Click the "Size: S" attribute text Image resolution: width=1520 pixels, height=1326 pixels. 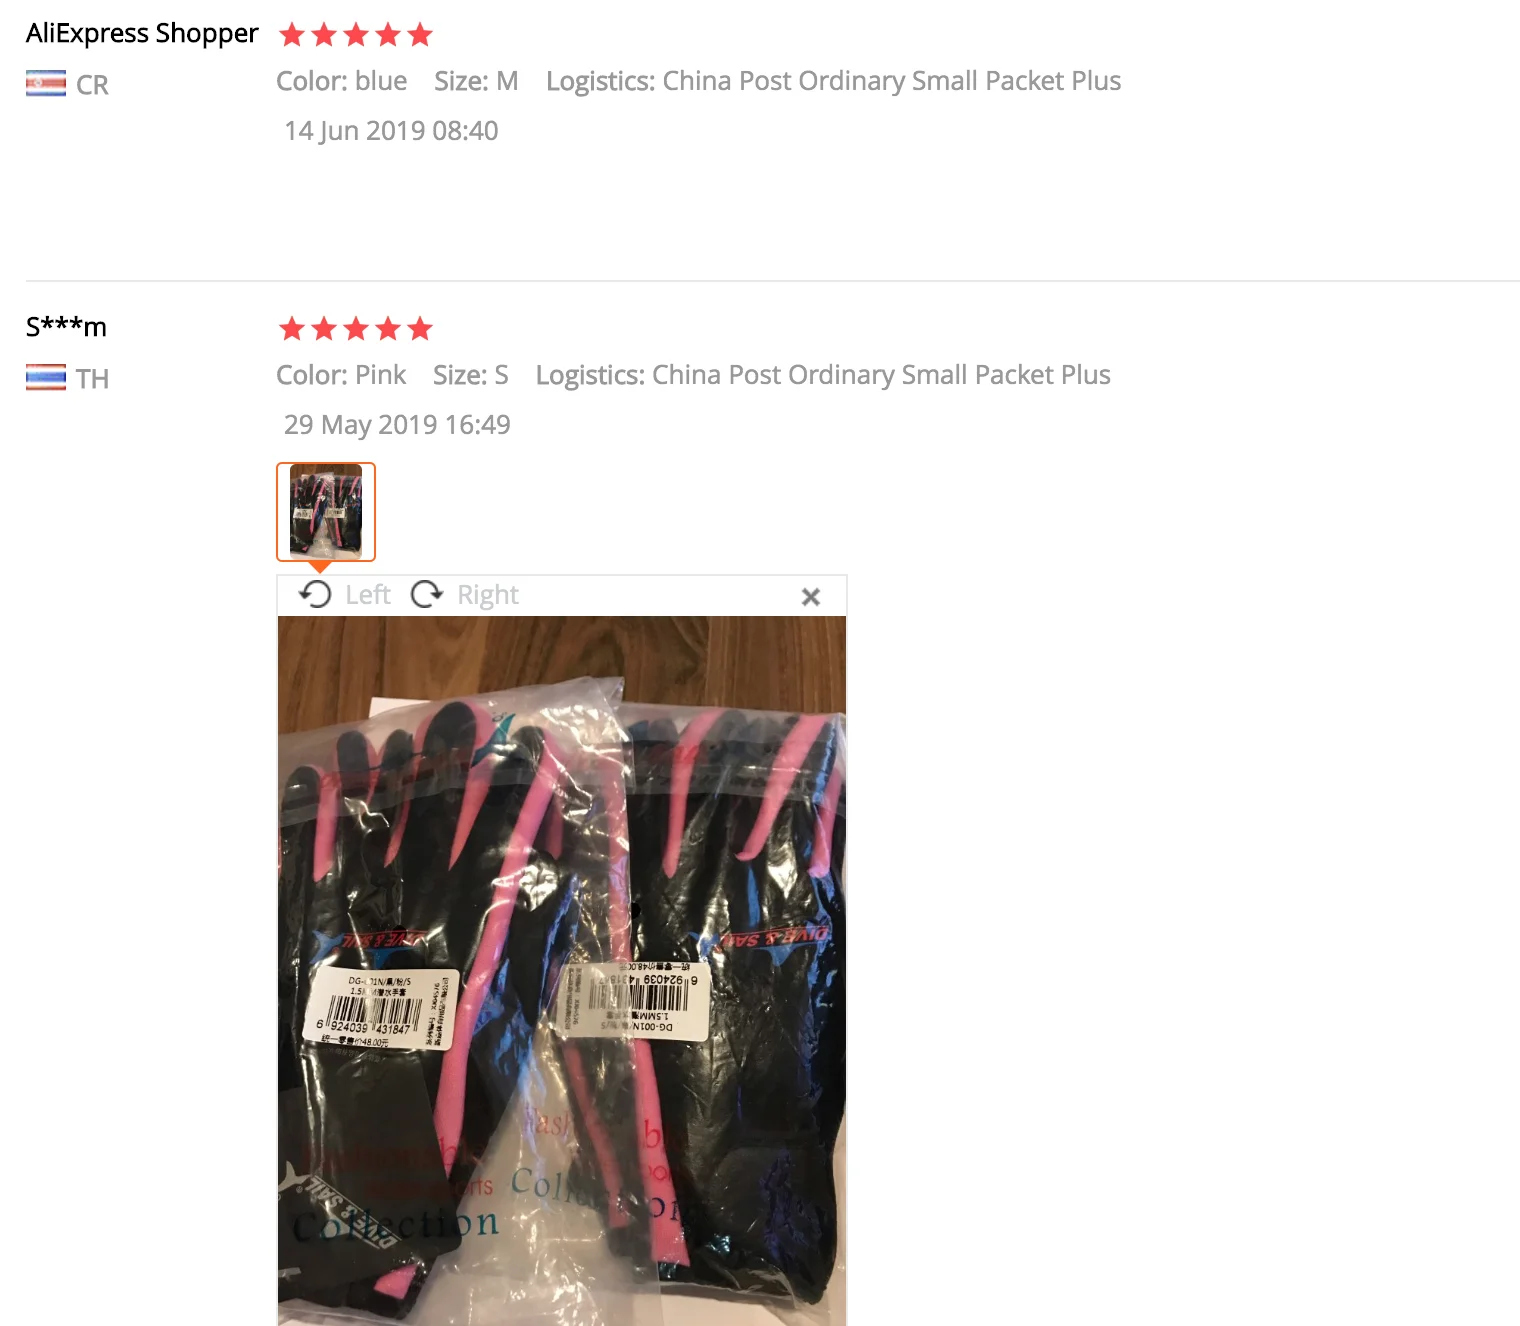(471, 375)
